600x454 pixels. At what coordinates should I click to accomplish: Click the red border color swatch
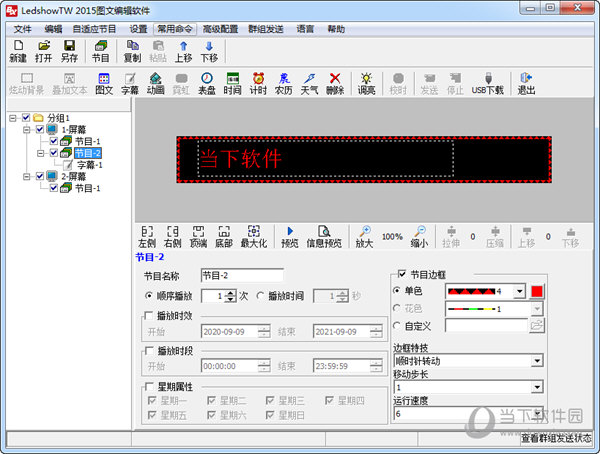click(536, 291)
